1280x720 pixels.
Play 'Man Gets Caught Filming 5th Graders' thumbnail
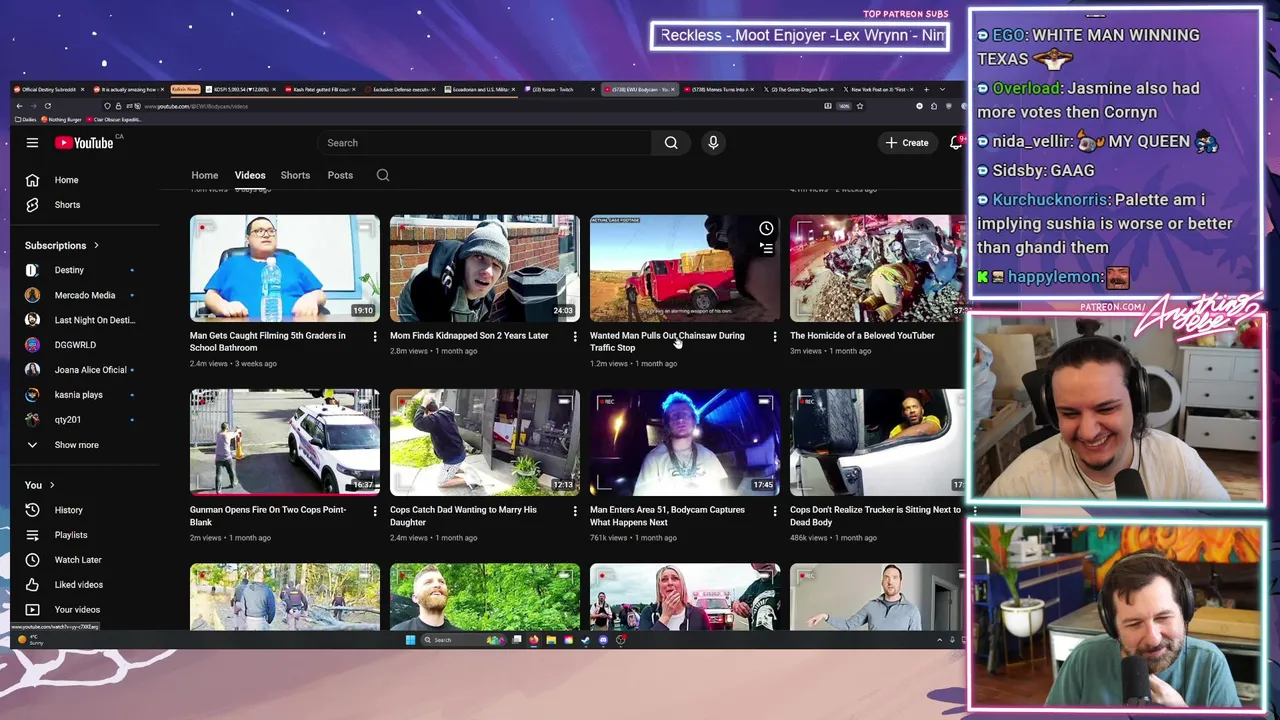point(285,268)
